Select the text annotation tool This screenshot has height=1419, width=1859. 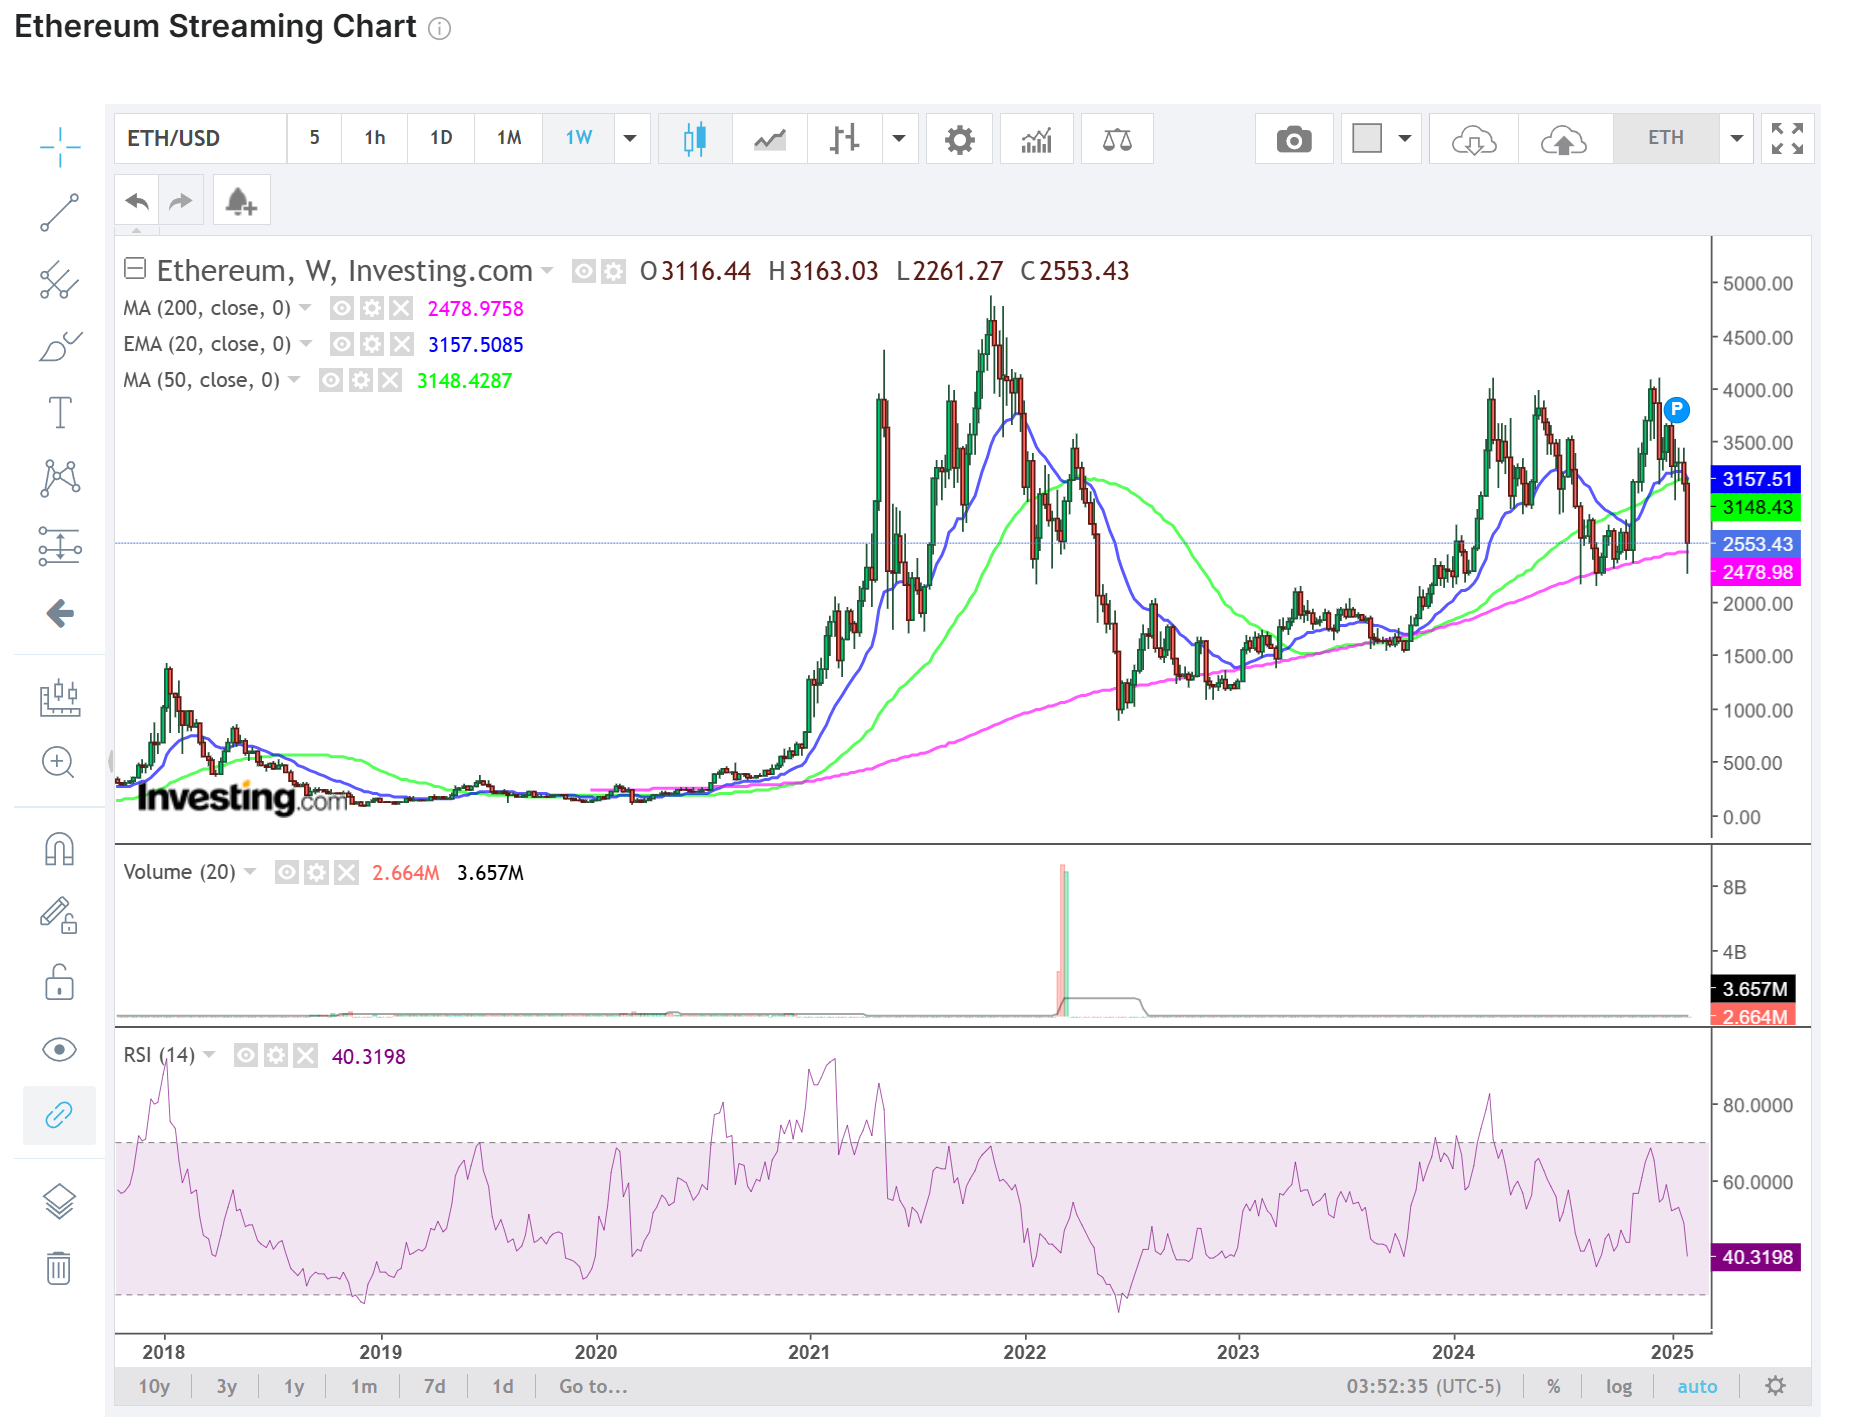pyautogui.click(x=59, y=412)
